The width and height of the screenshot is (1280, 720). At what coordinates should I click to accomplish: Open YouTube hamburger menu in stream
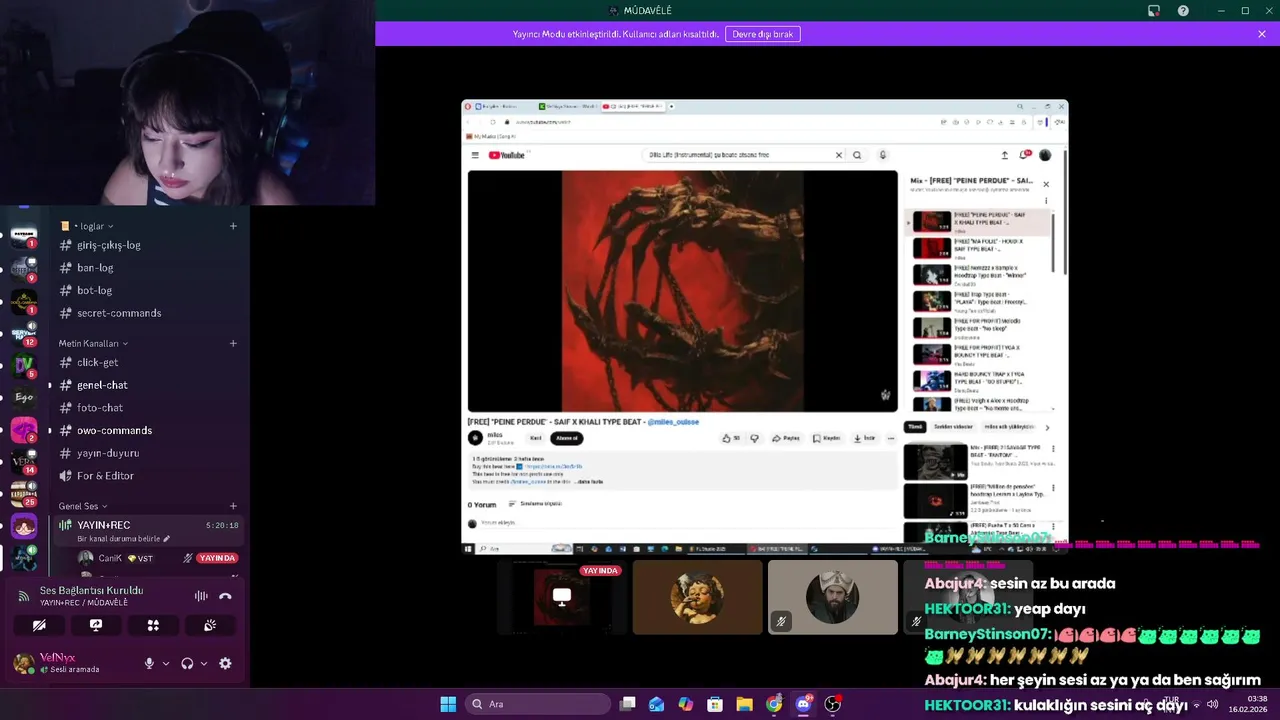click(x=475, y=155)
